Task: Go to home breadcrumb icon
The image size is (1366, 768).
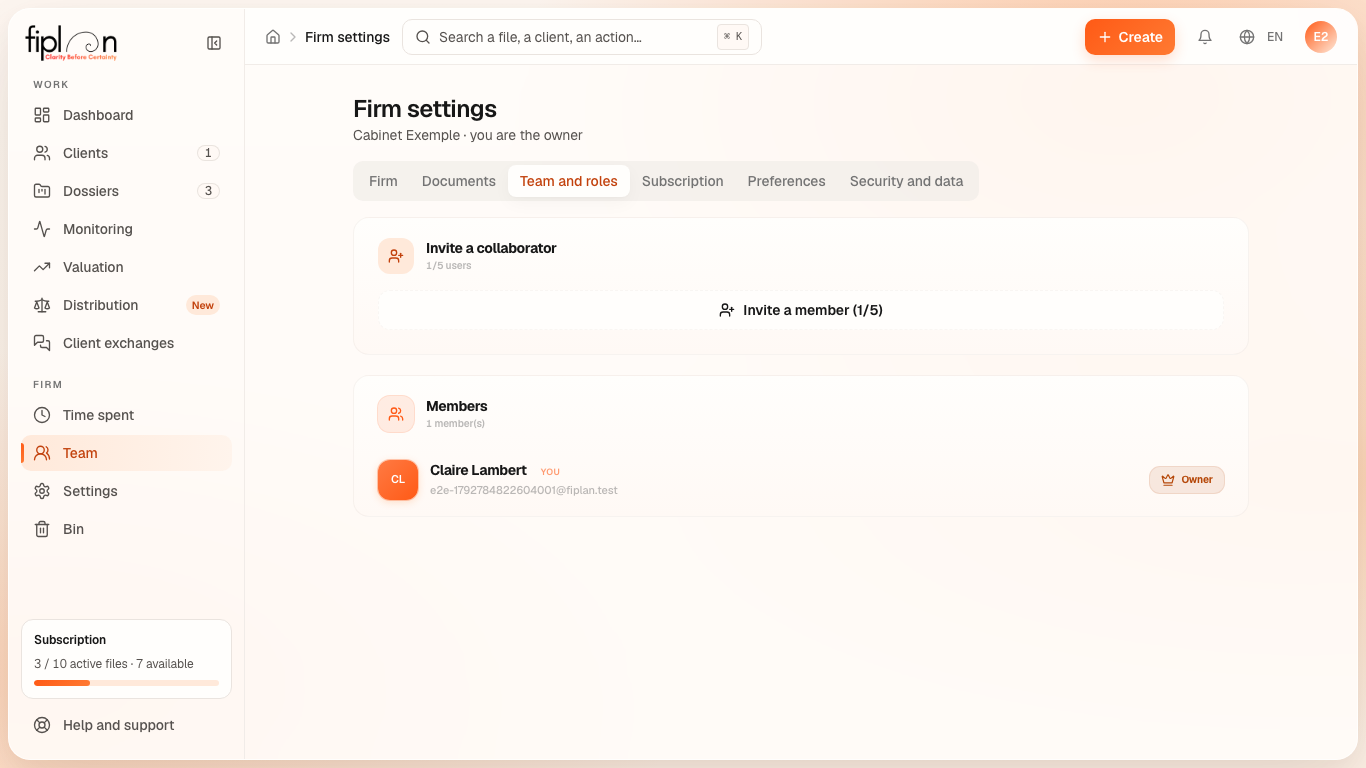Action: pyautogui.click(x=273, y=37)
